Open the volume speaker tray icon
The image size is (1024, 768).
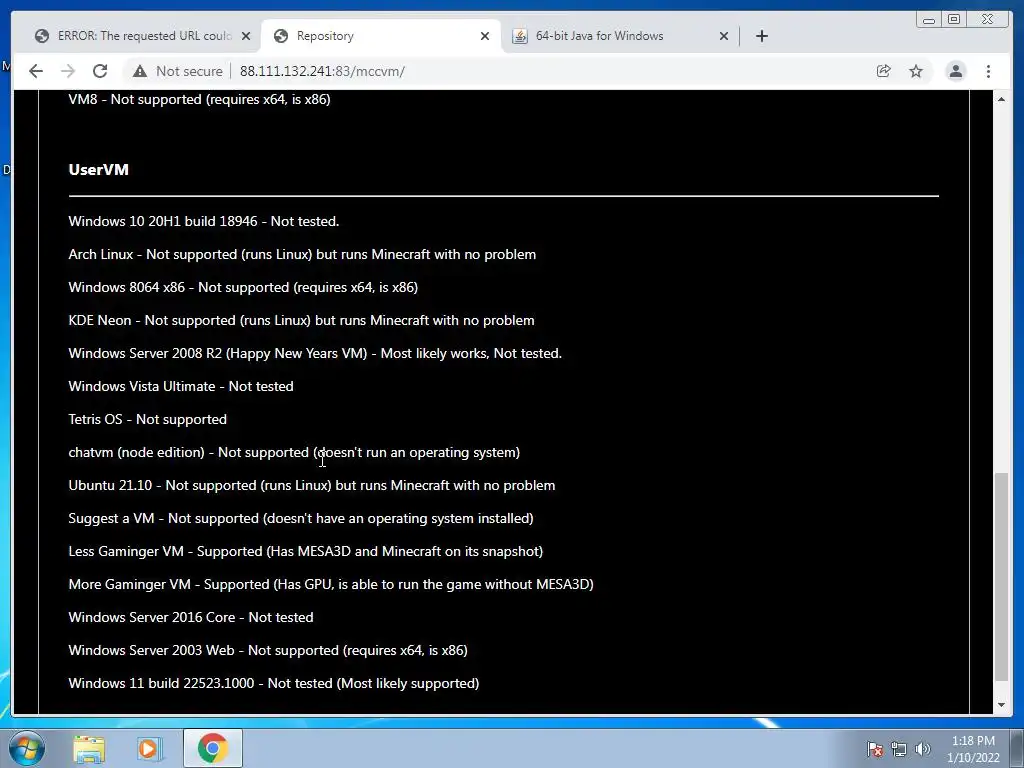click(x=923, y=749)
